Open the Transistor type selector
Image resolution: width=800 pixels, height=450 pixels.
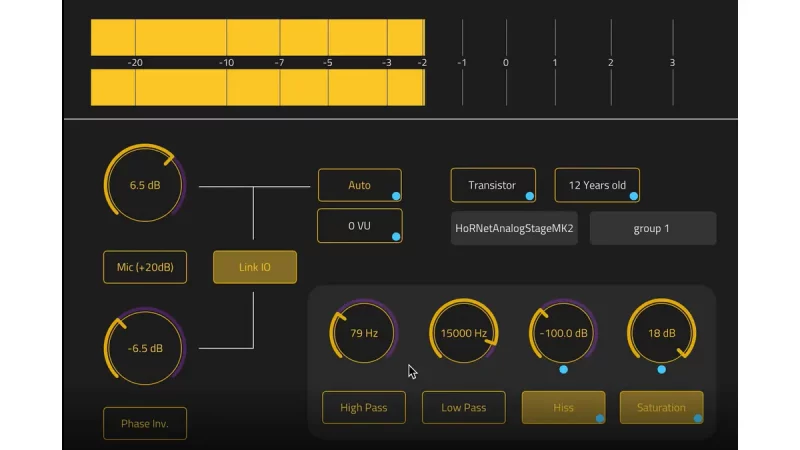pos(492,185)
